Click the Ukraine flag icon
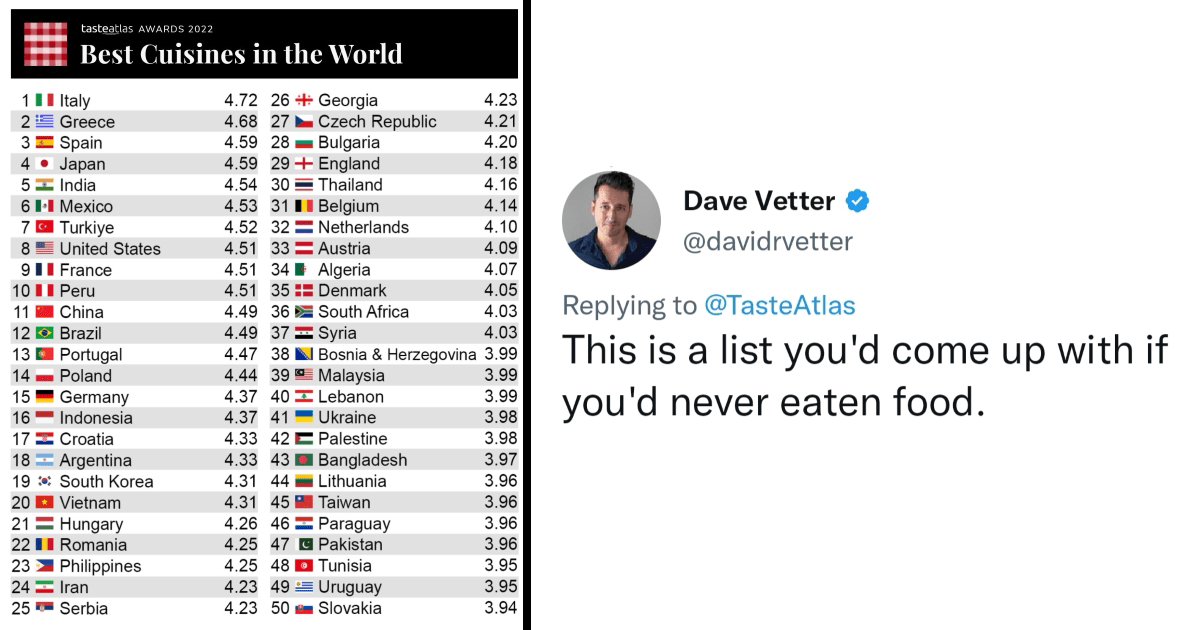 tap(304, 417)
